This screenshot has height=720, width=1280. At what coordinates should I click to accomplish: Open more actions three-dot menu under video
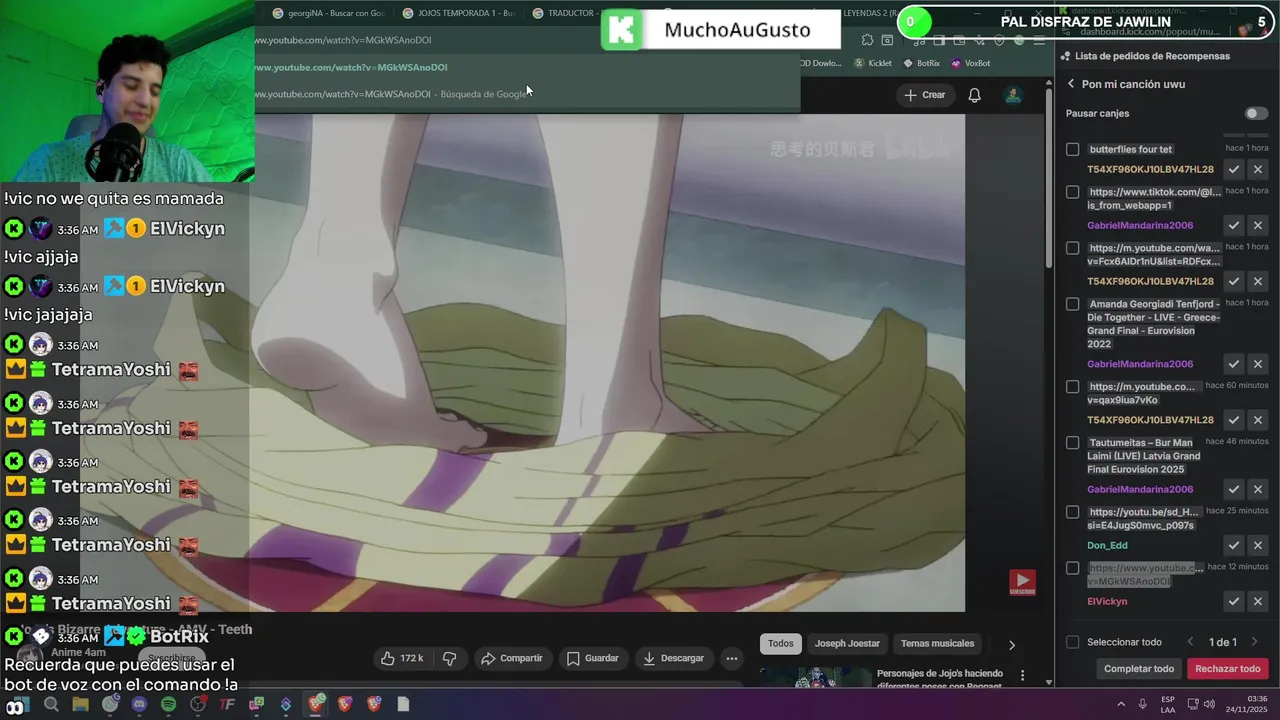pyautogui.click(x=732, y=658)
